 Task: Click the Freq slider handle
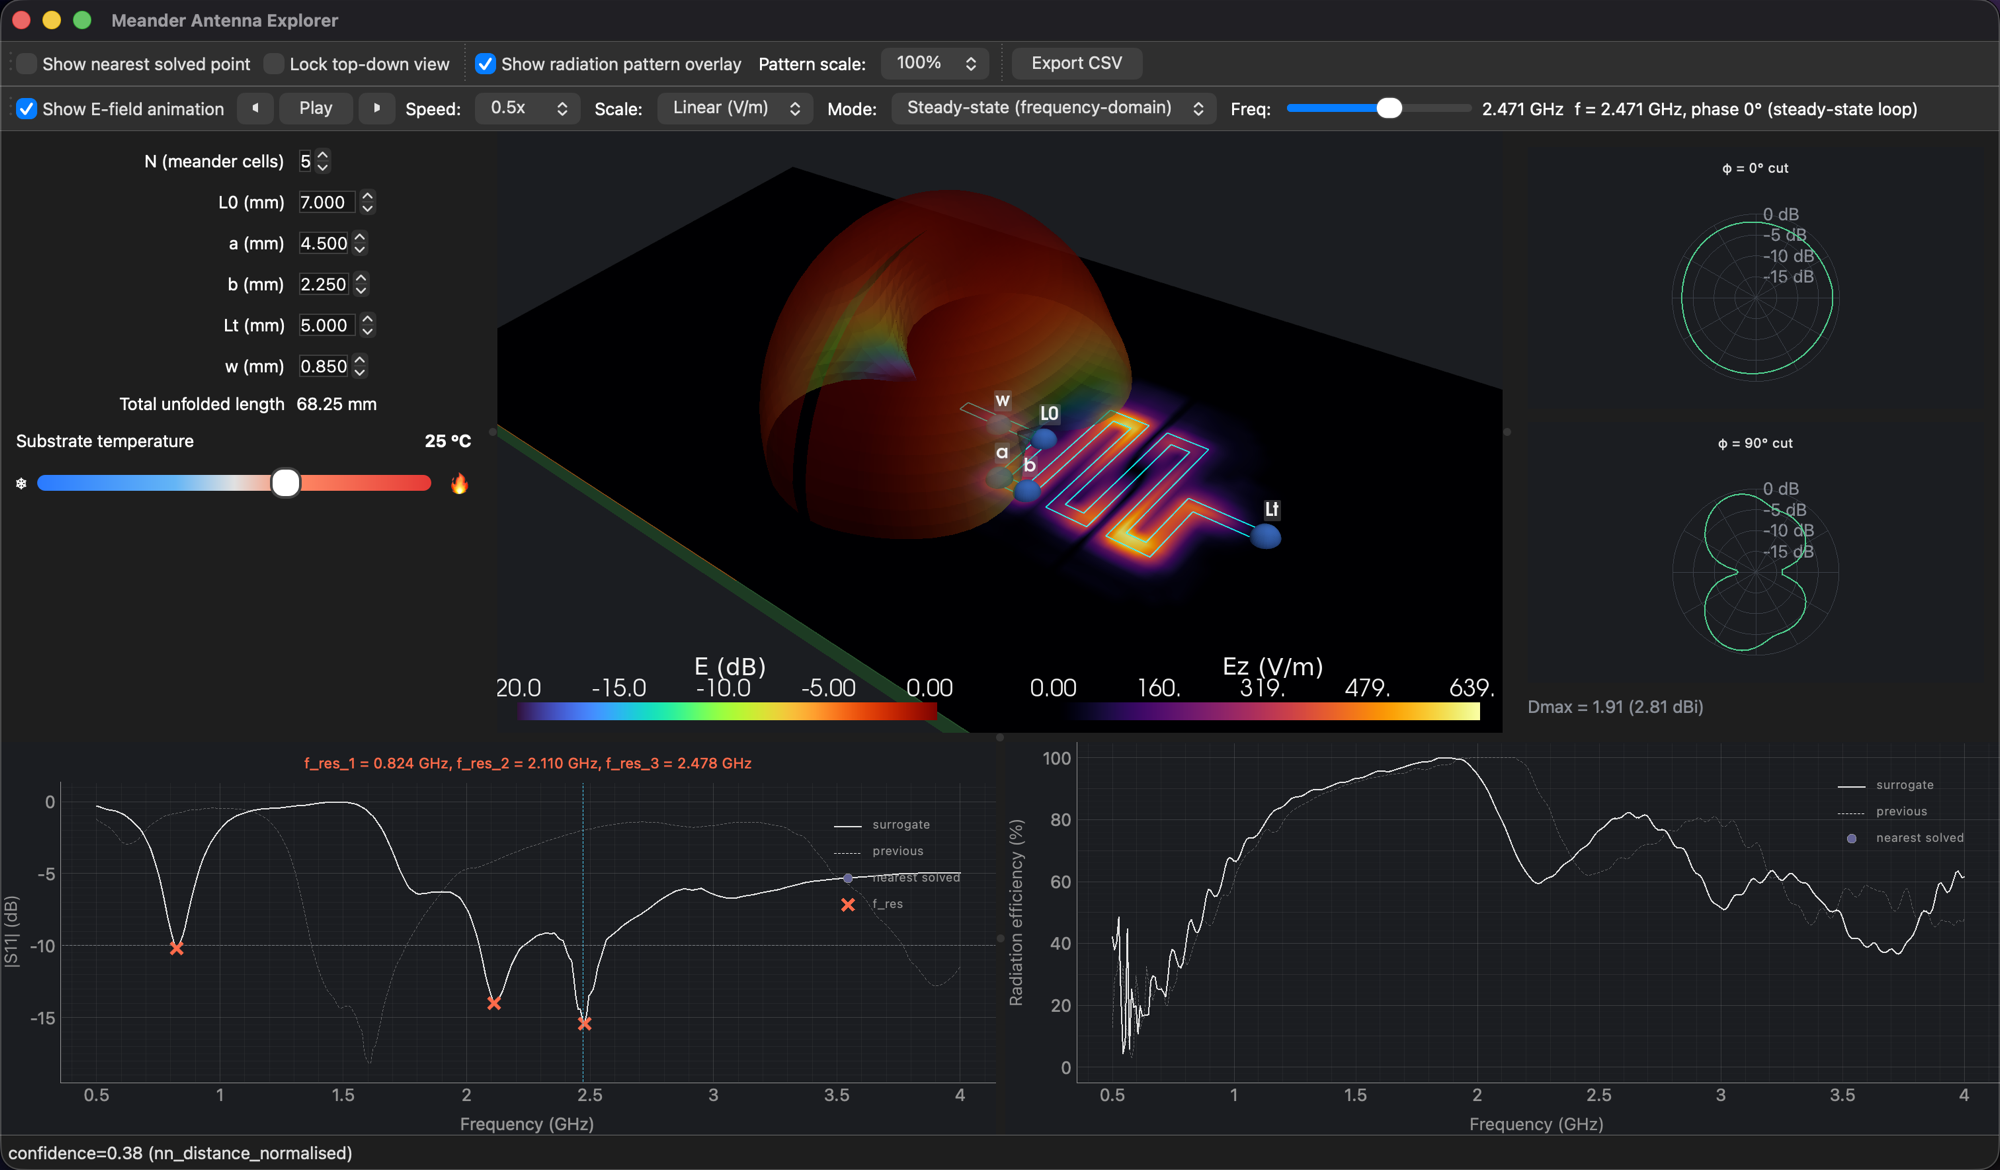[x=1389, y=108]
